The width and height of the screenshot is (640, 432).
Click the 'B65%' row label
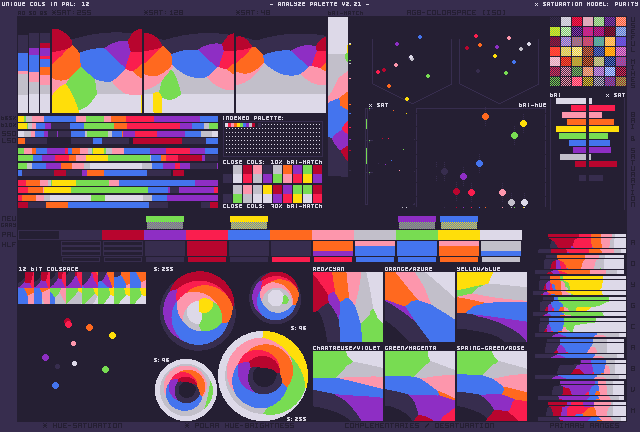(x=9, y=118)
